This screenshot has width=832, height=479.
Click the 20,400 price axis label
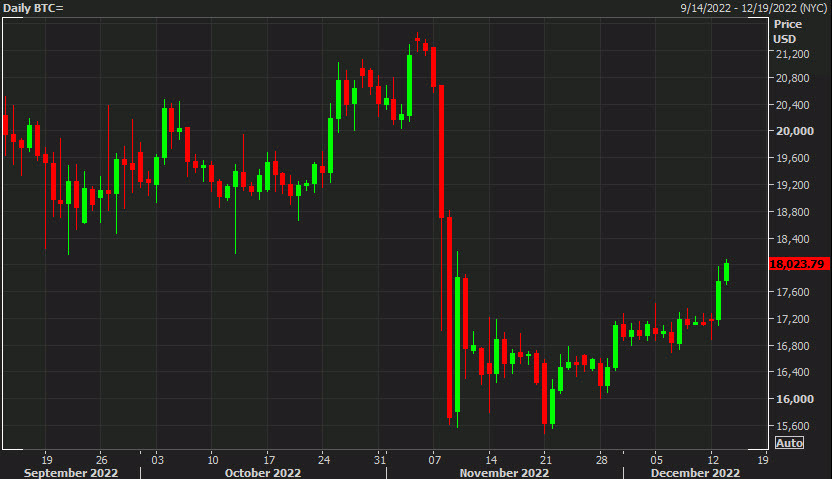coord(793,105)
